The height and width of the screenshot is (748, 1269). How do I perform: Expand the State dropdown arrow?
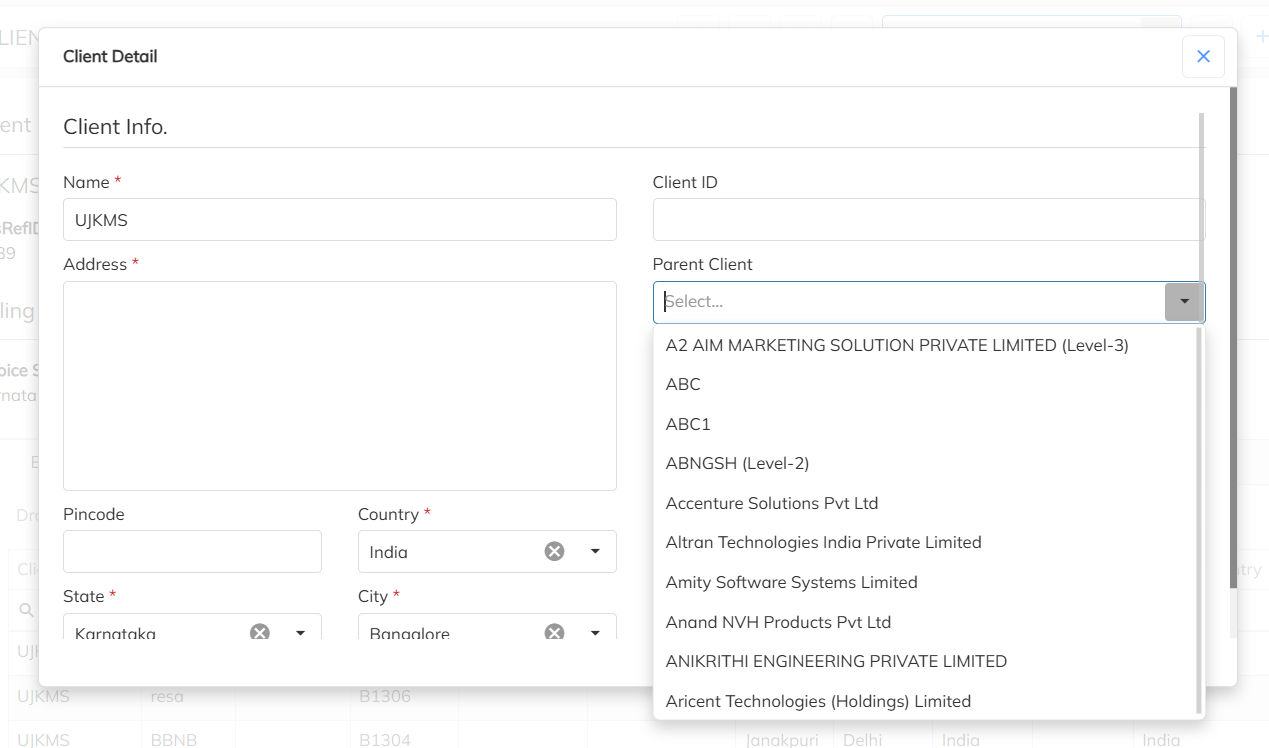click(x=300, y=632)
